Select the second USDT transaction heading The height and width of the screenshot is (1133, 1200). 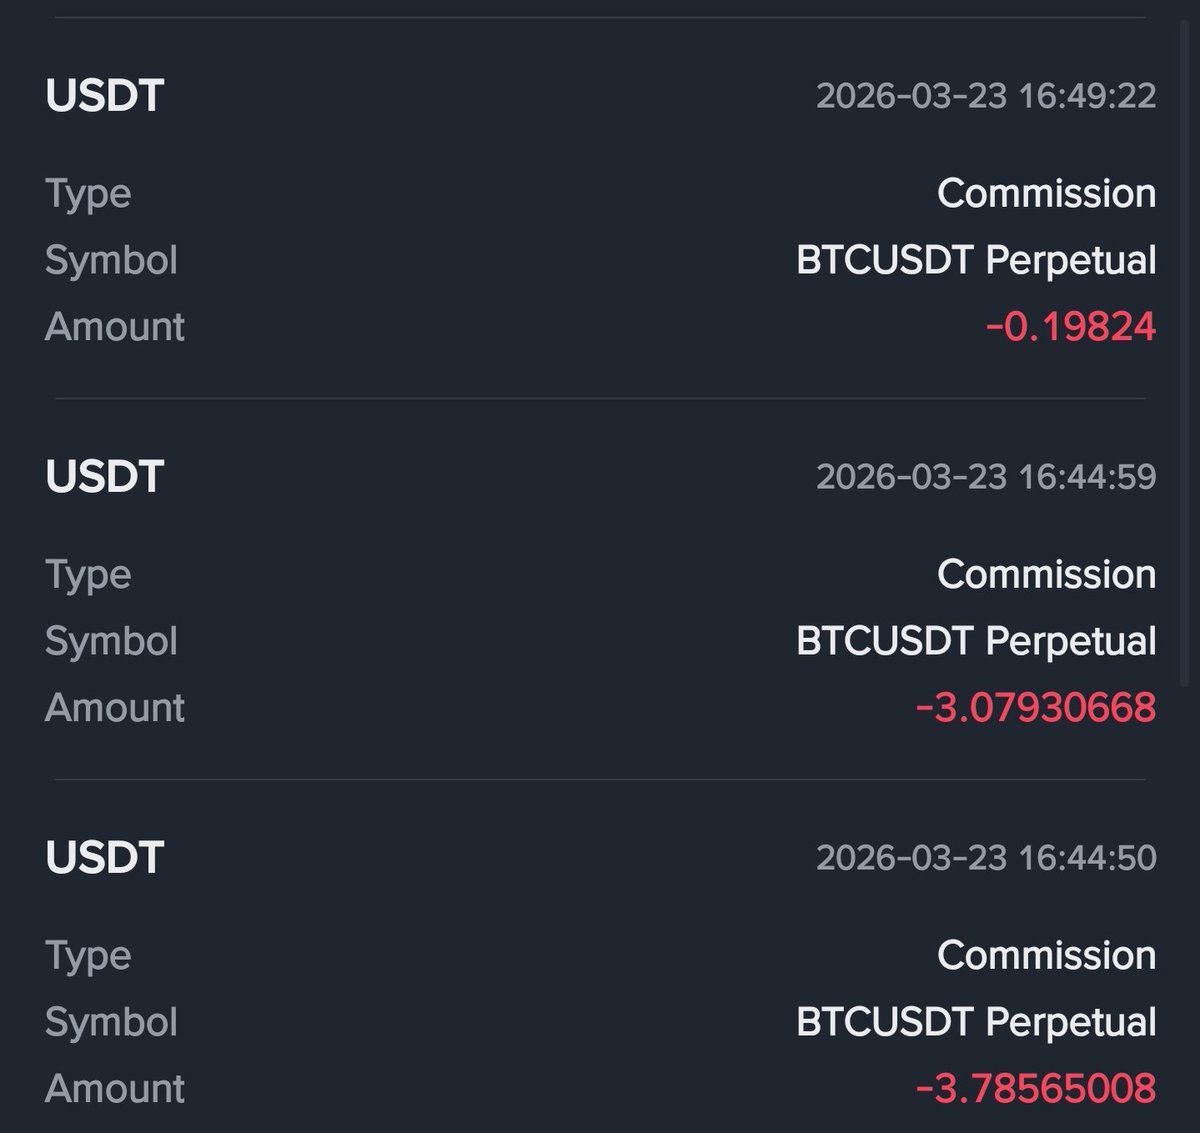tap(104, 477)
